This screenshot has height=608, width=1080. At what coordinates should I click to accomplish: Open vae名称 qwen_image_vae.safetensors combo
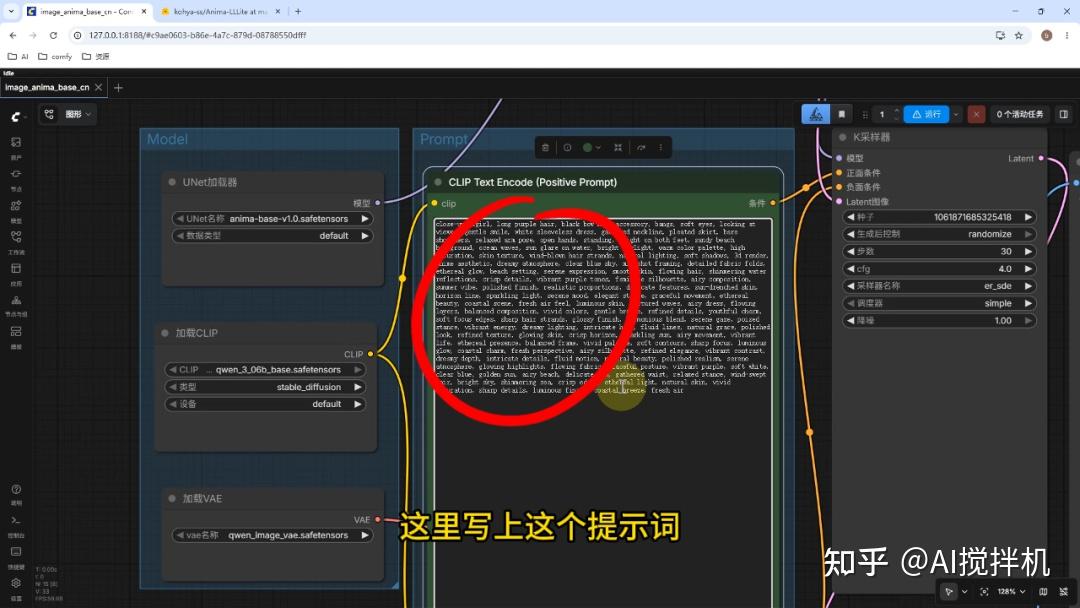272,535
